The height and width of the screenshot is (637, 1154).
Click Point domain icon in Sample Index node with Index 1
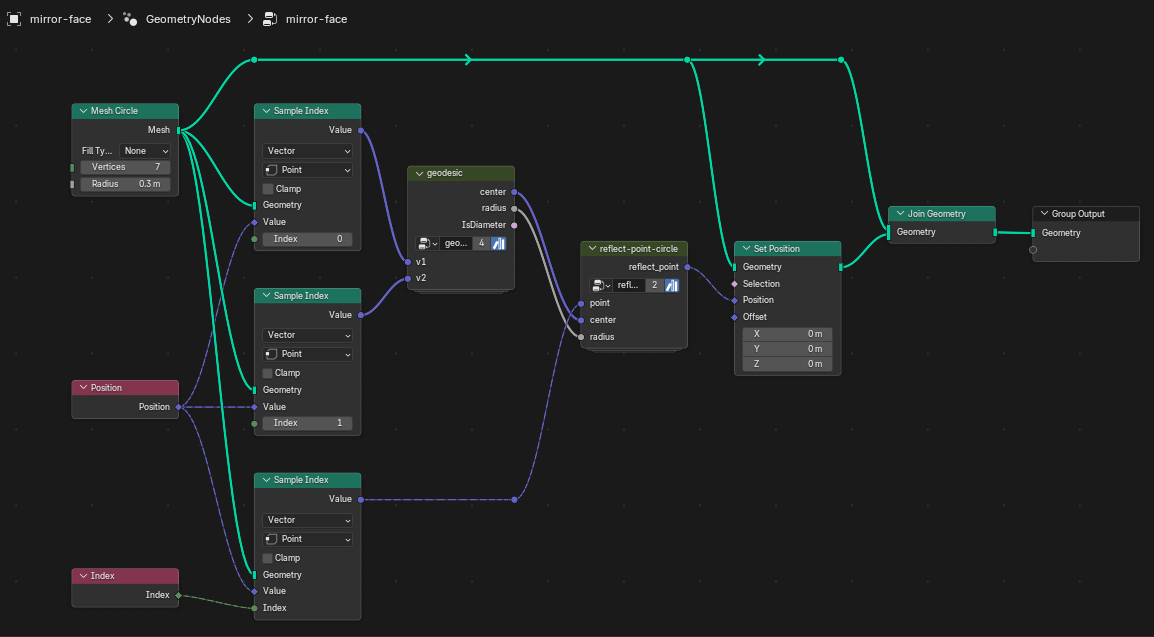(x=271, y=354)
